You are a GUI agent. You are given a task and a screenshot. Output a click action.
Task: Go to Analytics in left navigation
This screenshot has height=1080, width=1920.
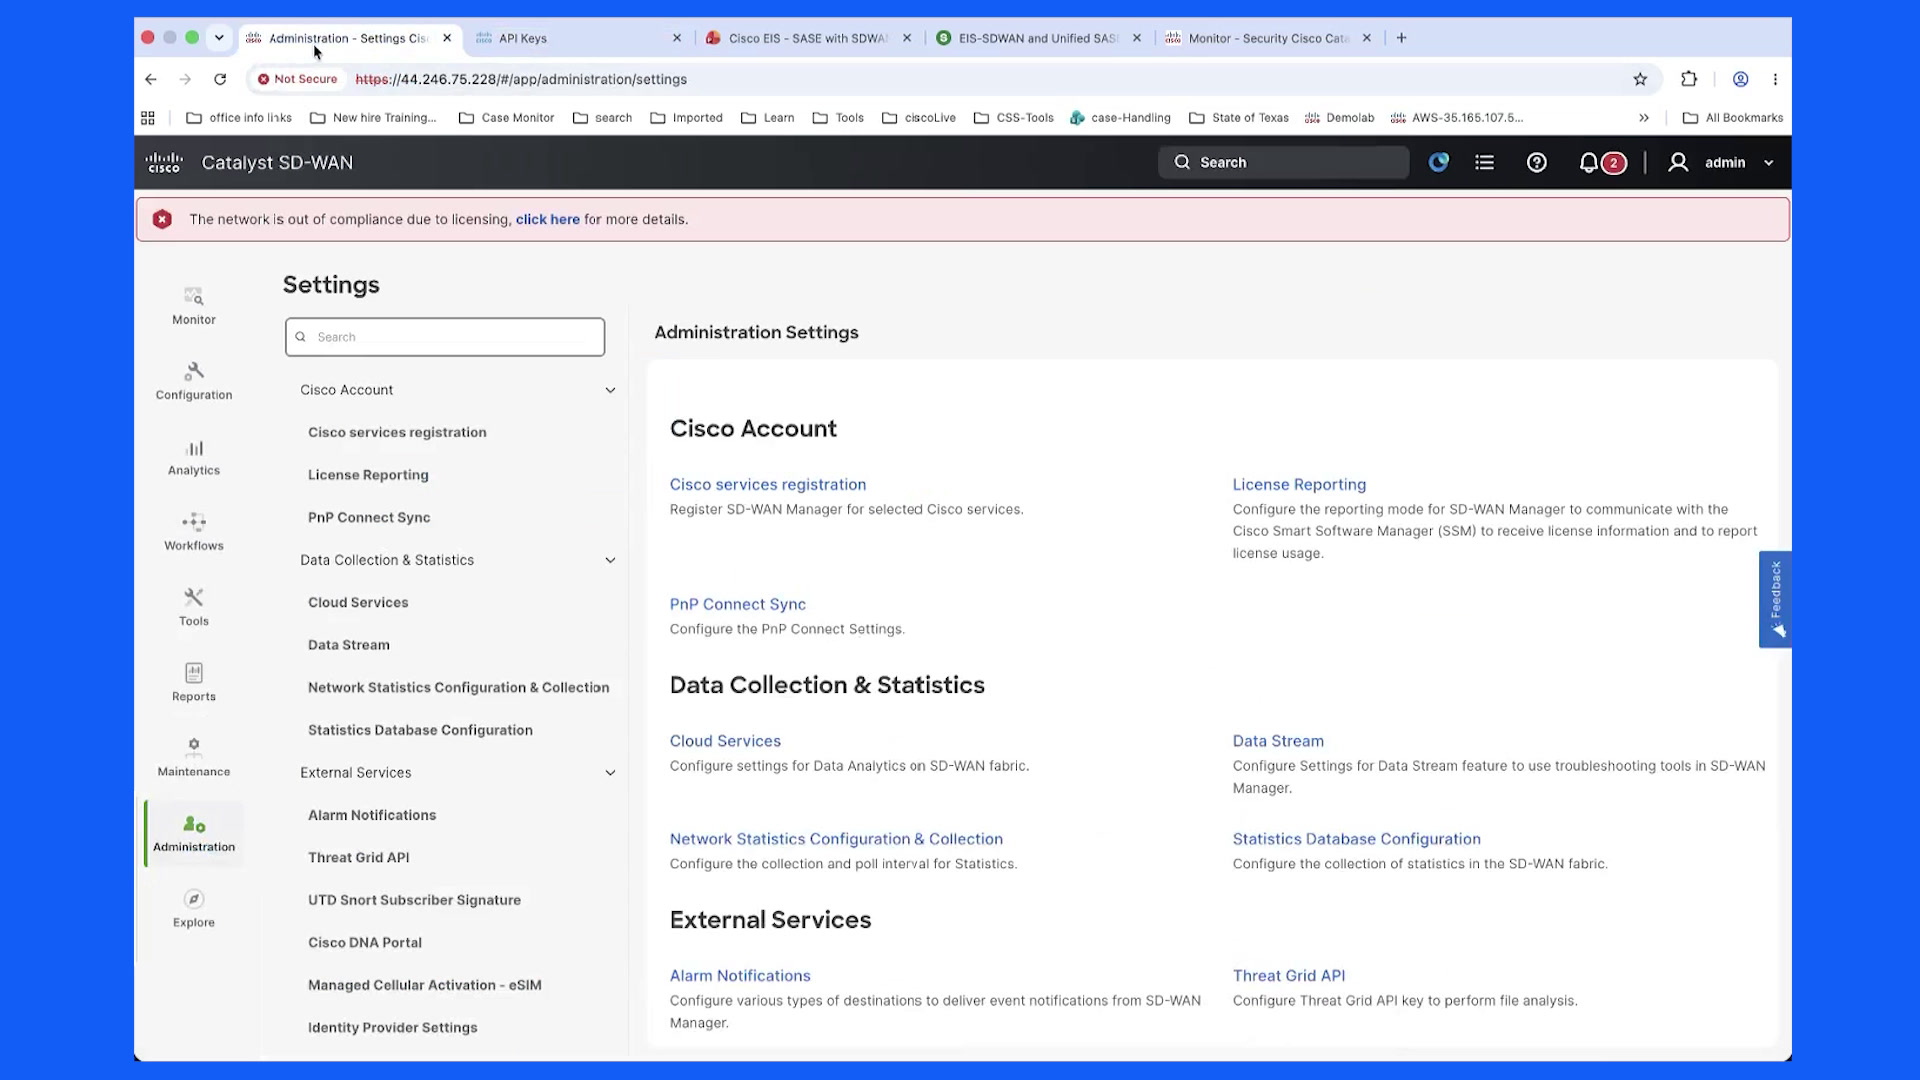[193, 457]
